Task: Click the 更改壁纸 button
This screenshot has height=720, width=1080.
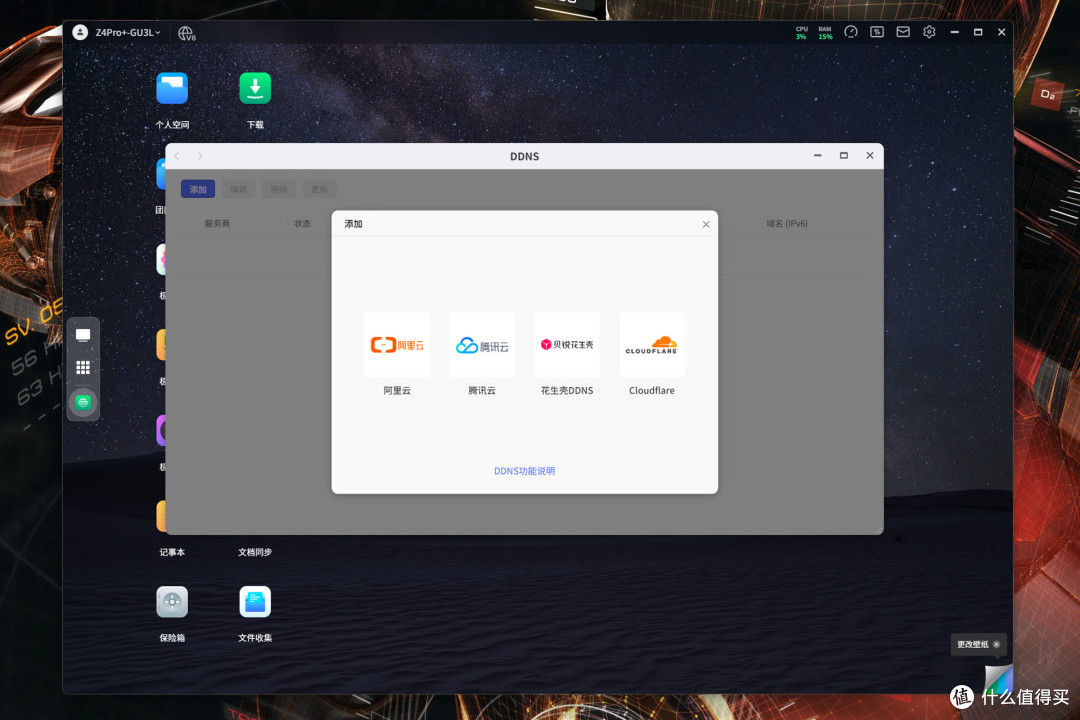Action: [973, 644]
